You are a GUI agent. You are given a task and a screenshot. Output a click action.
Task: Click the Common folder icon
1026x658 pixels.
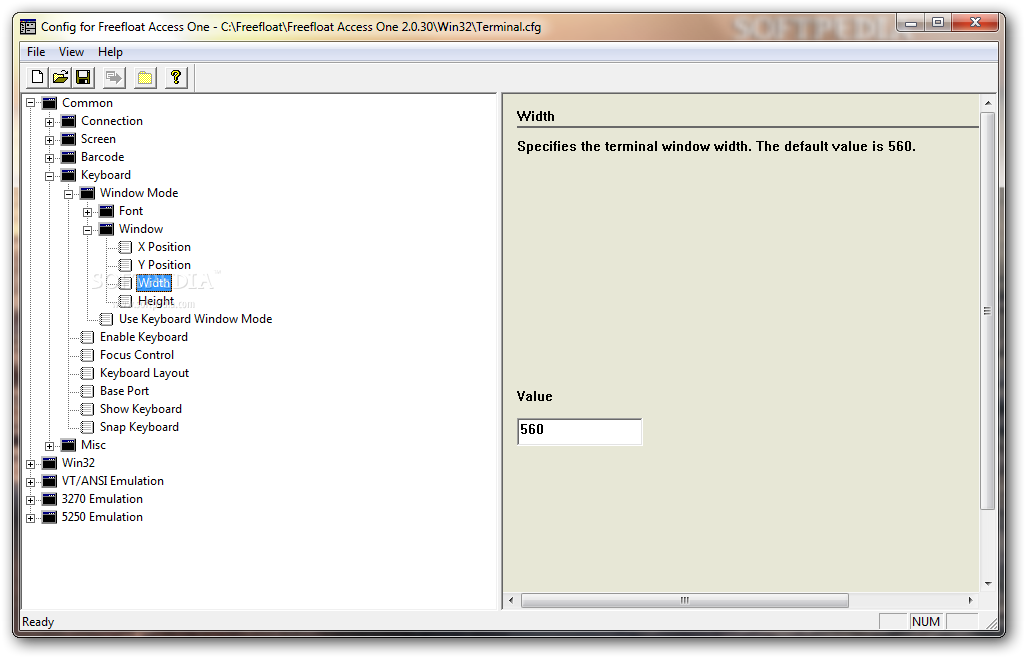49,103
